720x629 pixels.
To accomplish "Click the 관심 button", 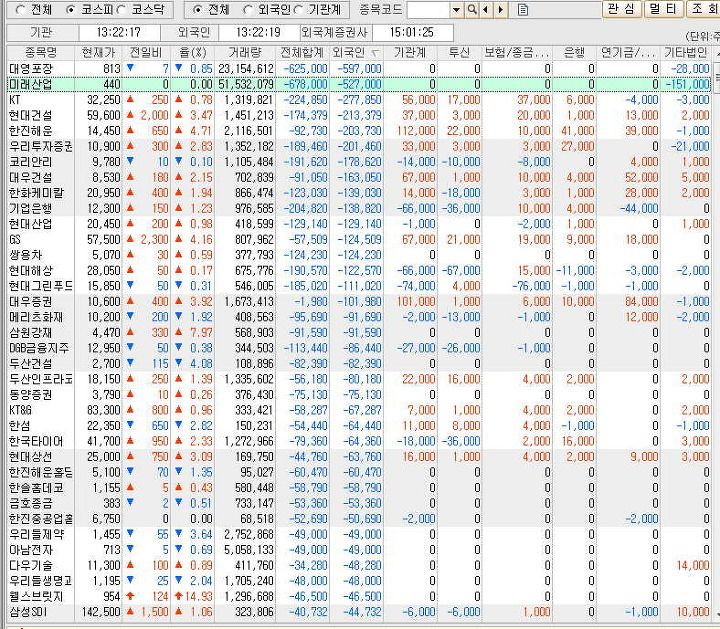I will (621, 9).
